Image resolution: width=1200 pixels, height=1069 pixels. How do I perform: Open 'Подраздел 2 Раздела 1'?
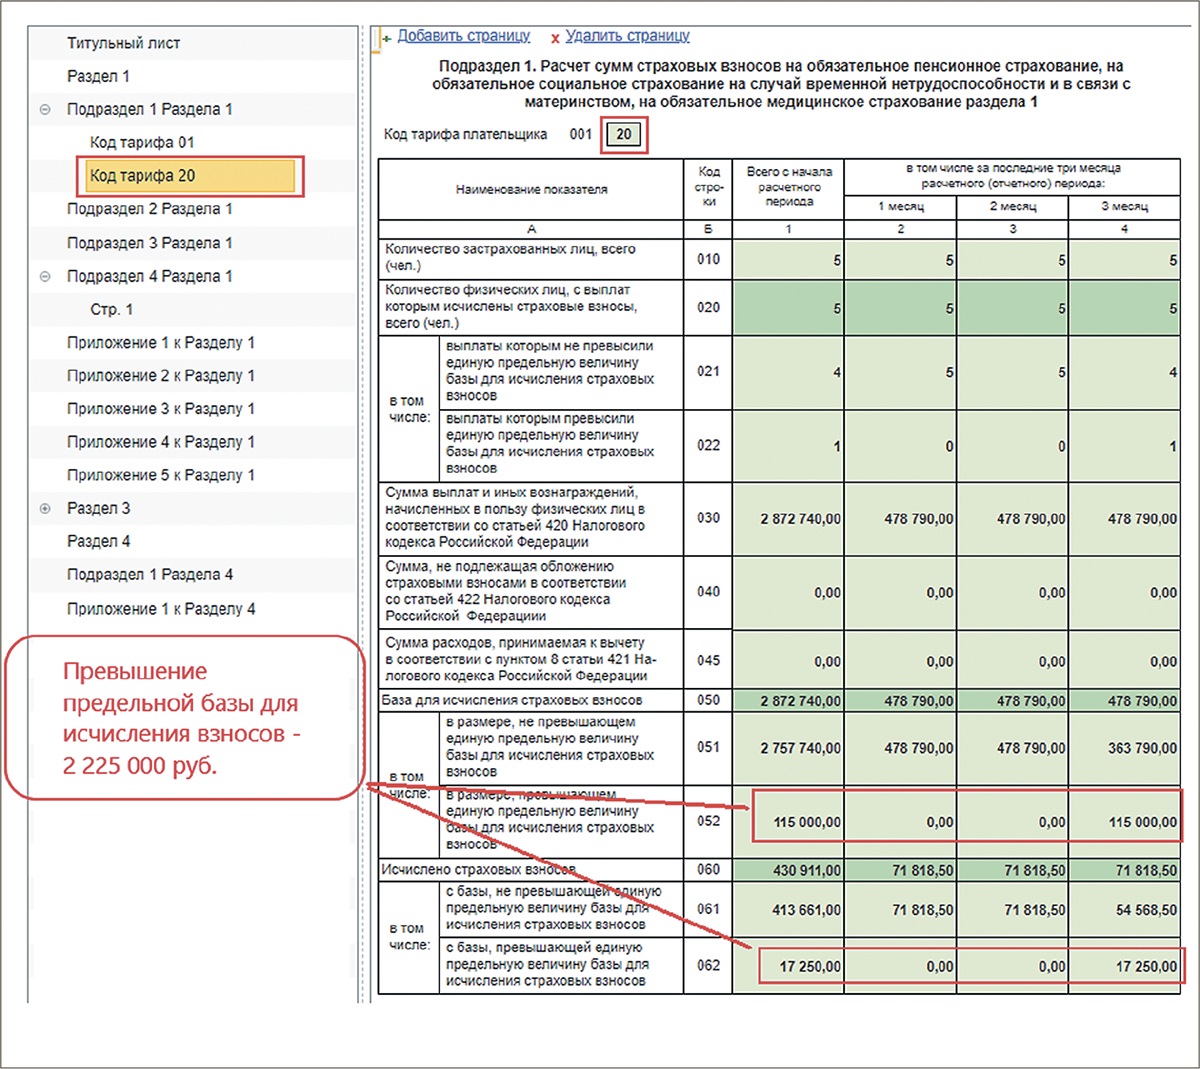click(149, 209)
